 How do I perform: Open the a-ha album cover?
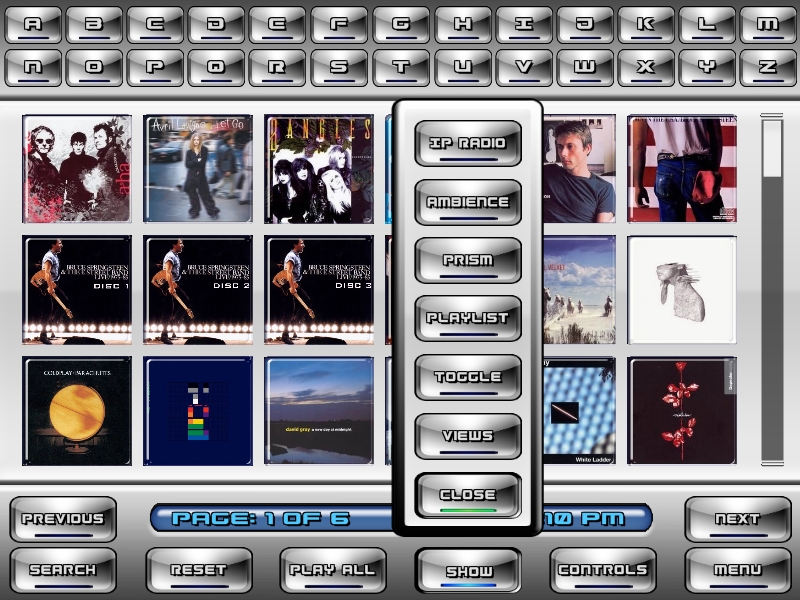(x=77, y=169)
